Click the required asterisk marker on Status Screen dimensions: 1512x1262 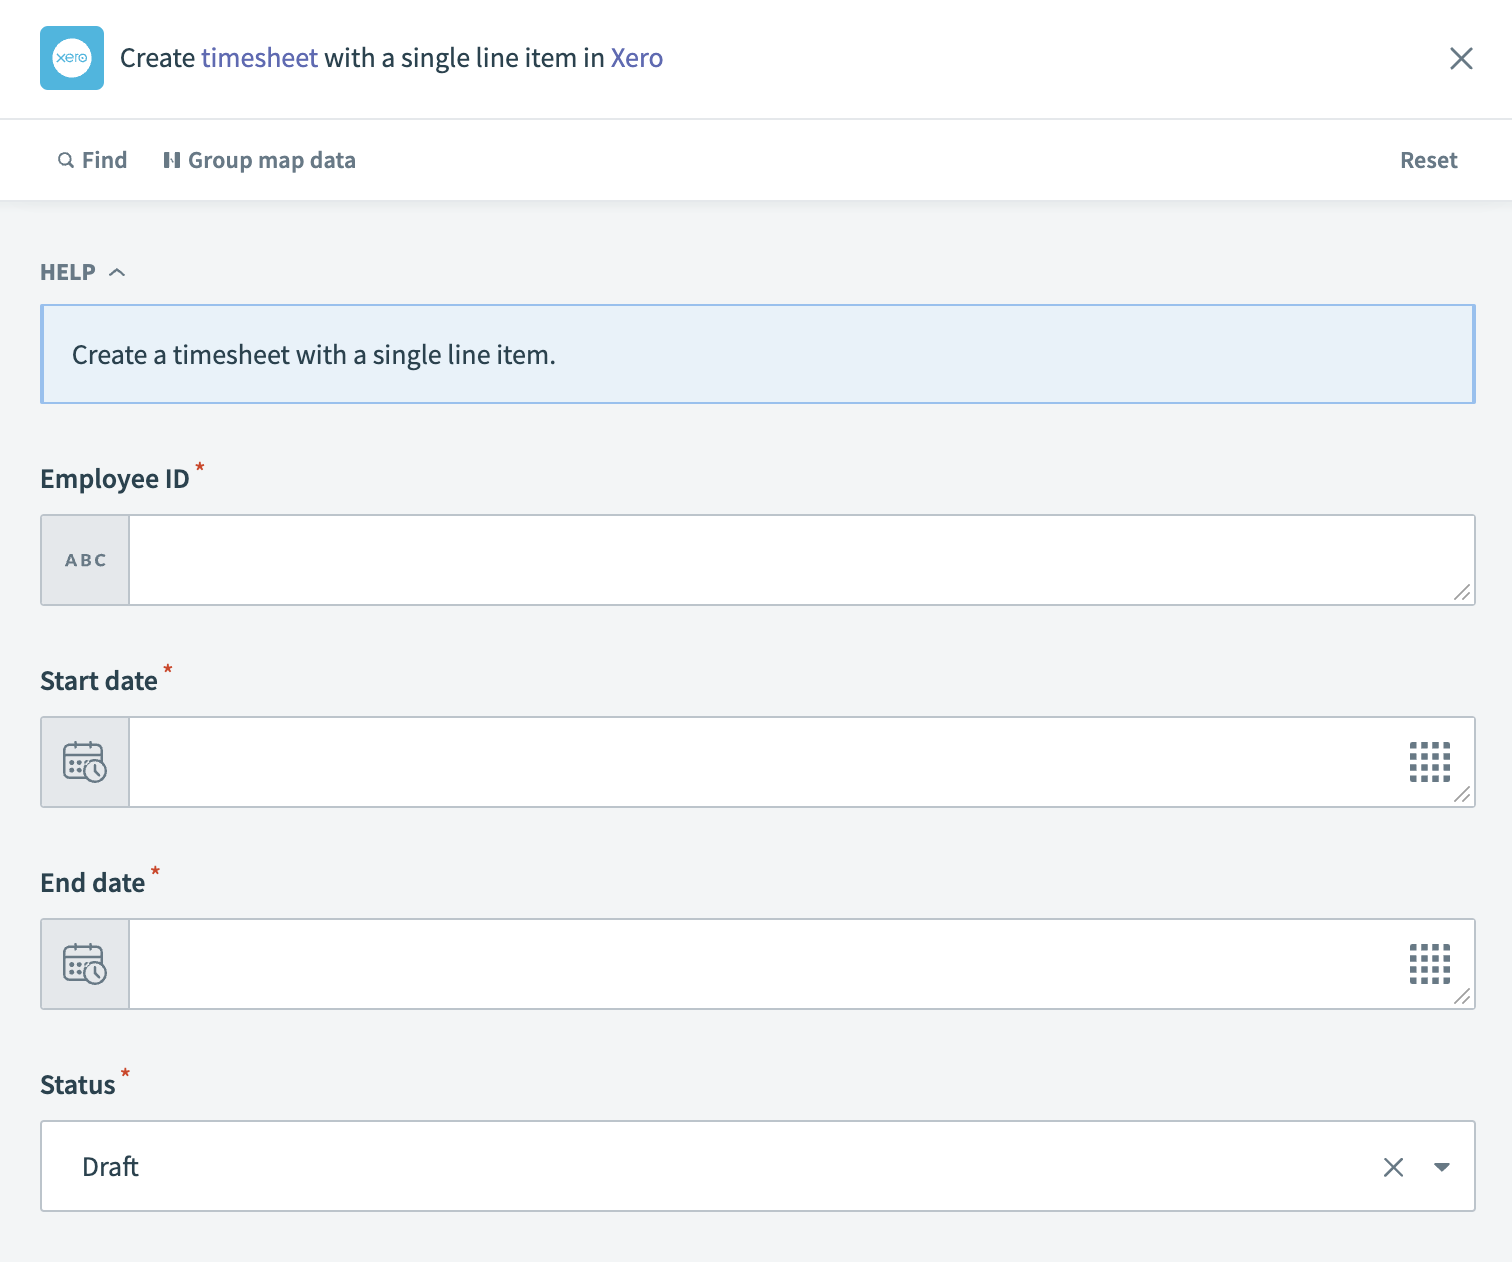[x=125, y=1074]
